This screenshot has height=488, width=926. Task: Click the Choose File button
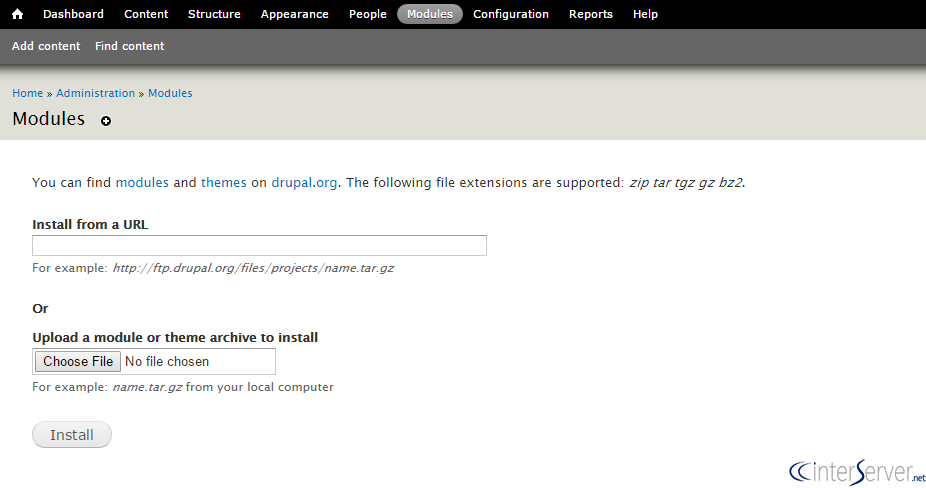pyautogui.click(x=78, y=362)
